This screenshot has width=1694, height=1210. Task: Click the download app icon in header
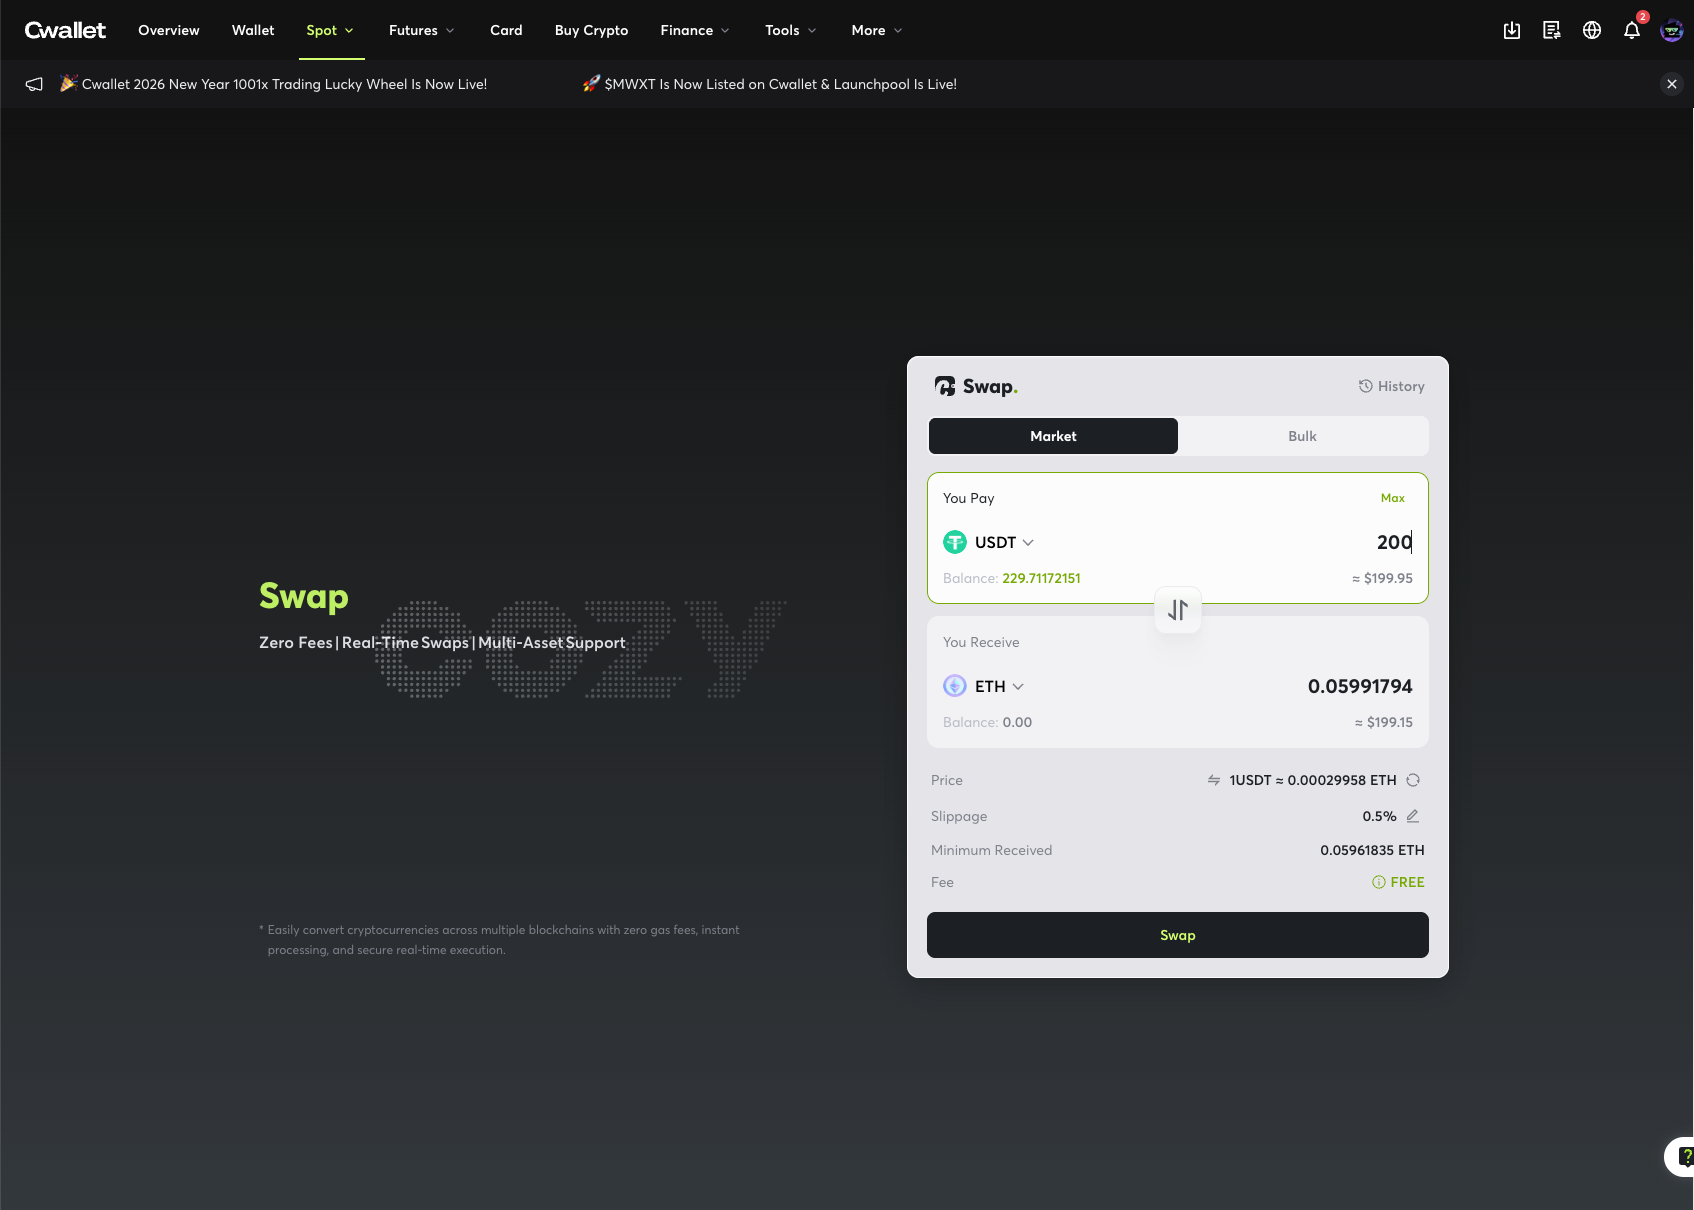pos(1512,30)
